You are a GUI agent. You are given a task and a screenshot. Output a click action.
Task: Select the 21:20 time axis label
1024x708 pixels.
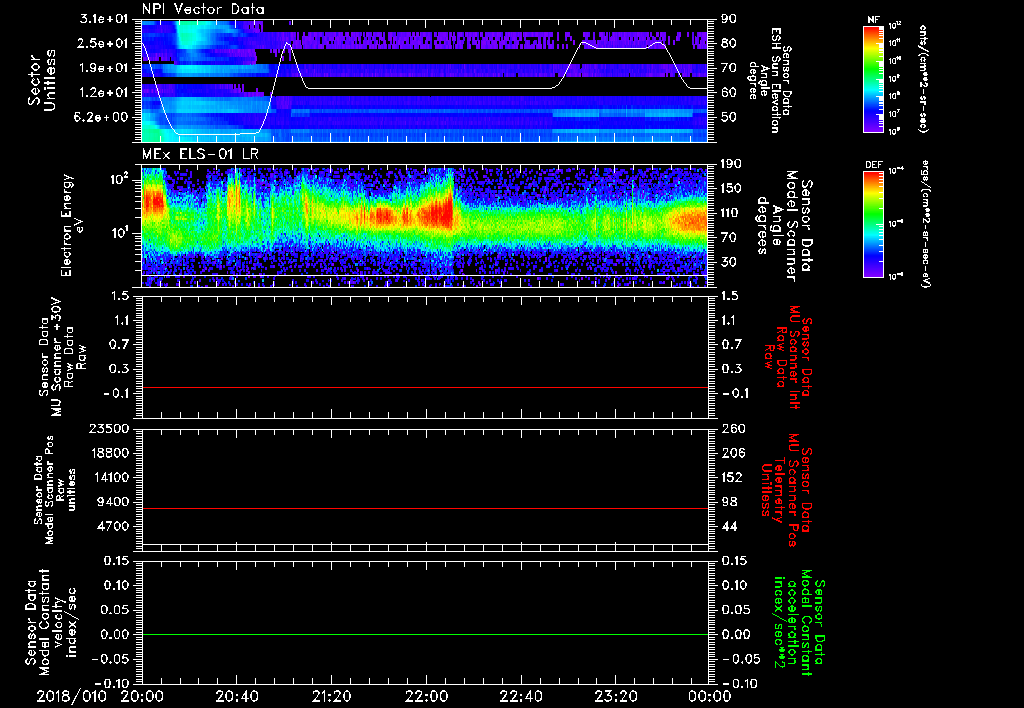pyautogui.click(x=331, y=695)
